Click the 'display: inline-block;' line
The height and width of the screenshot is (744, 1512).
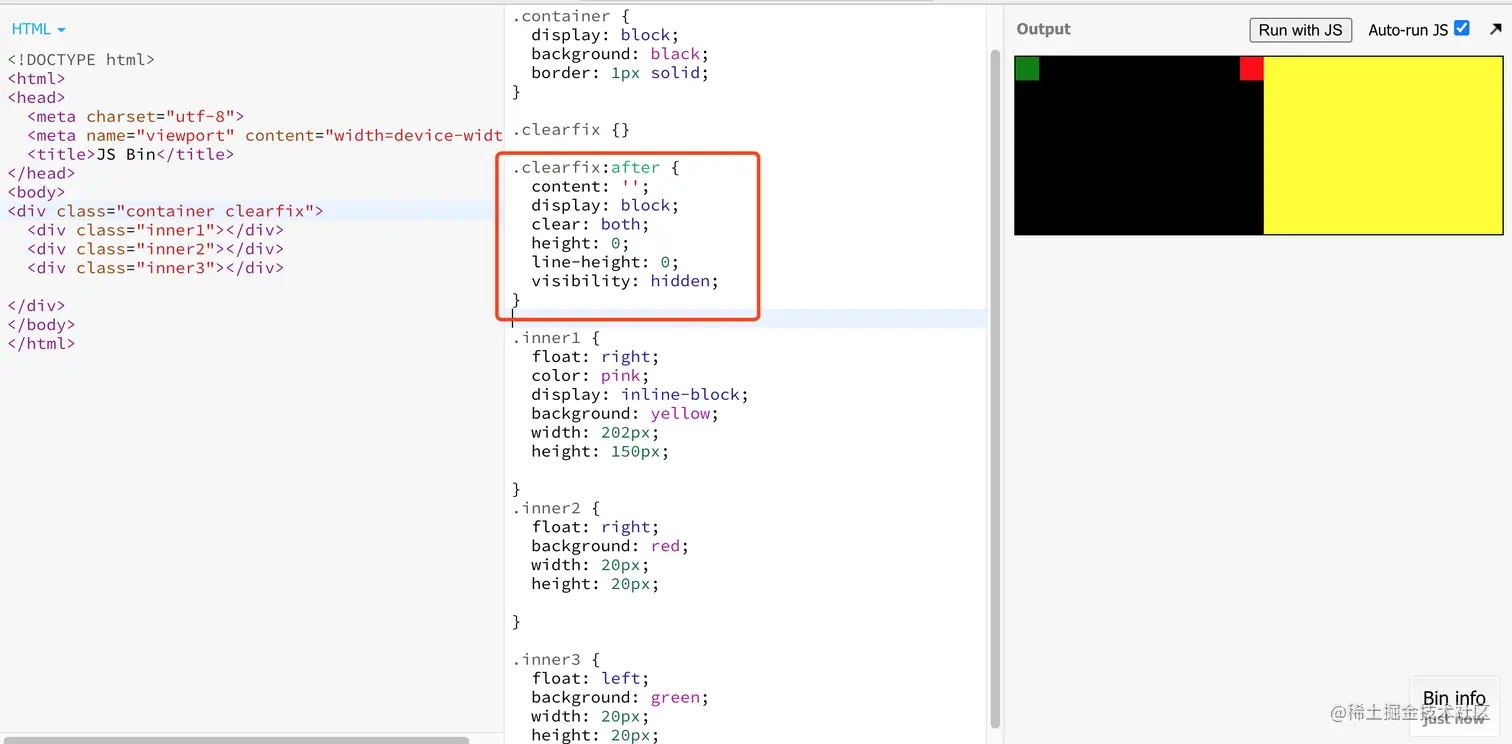coord(640,396)
